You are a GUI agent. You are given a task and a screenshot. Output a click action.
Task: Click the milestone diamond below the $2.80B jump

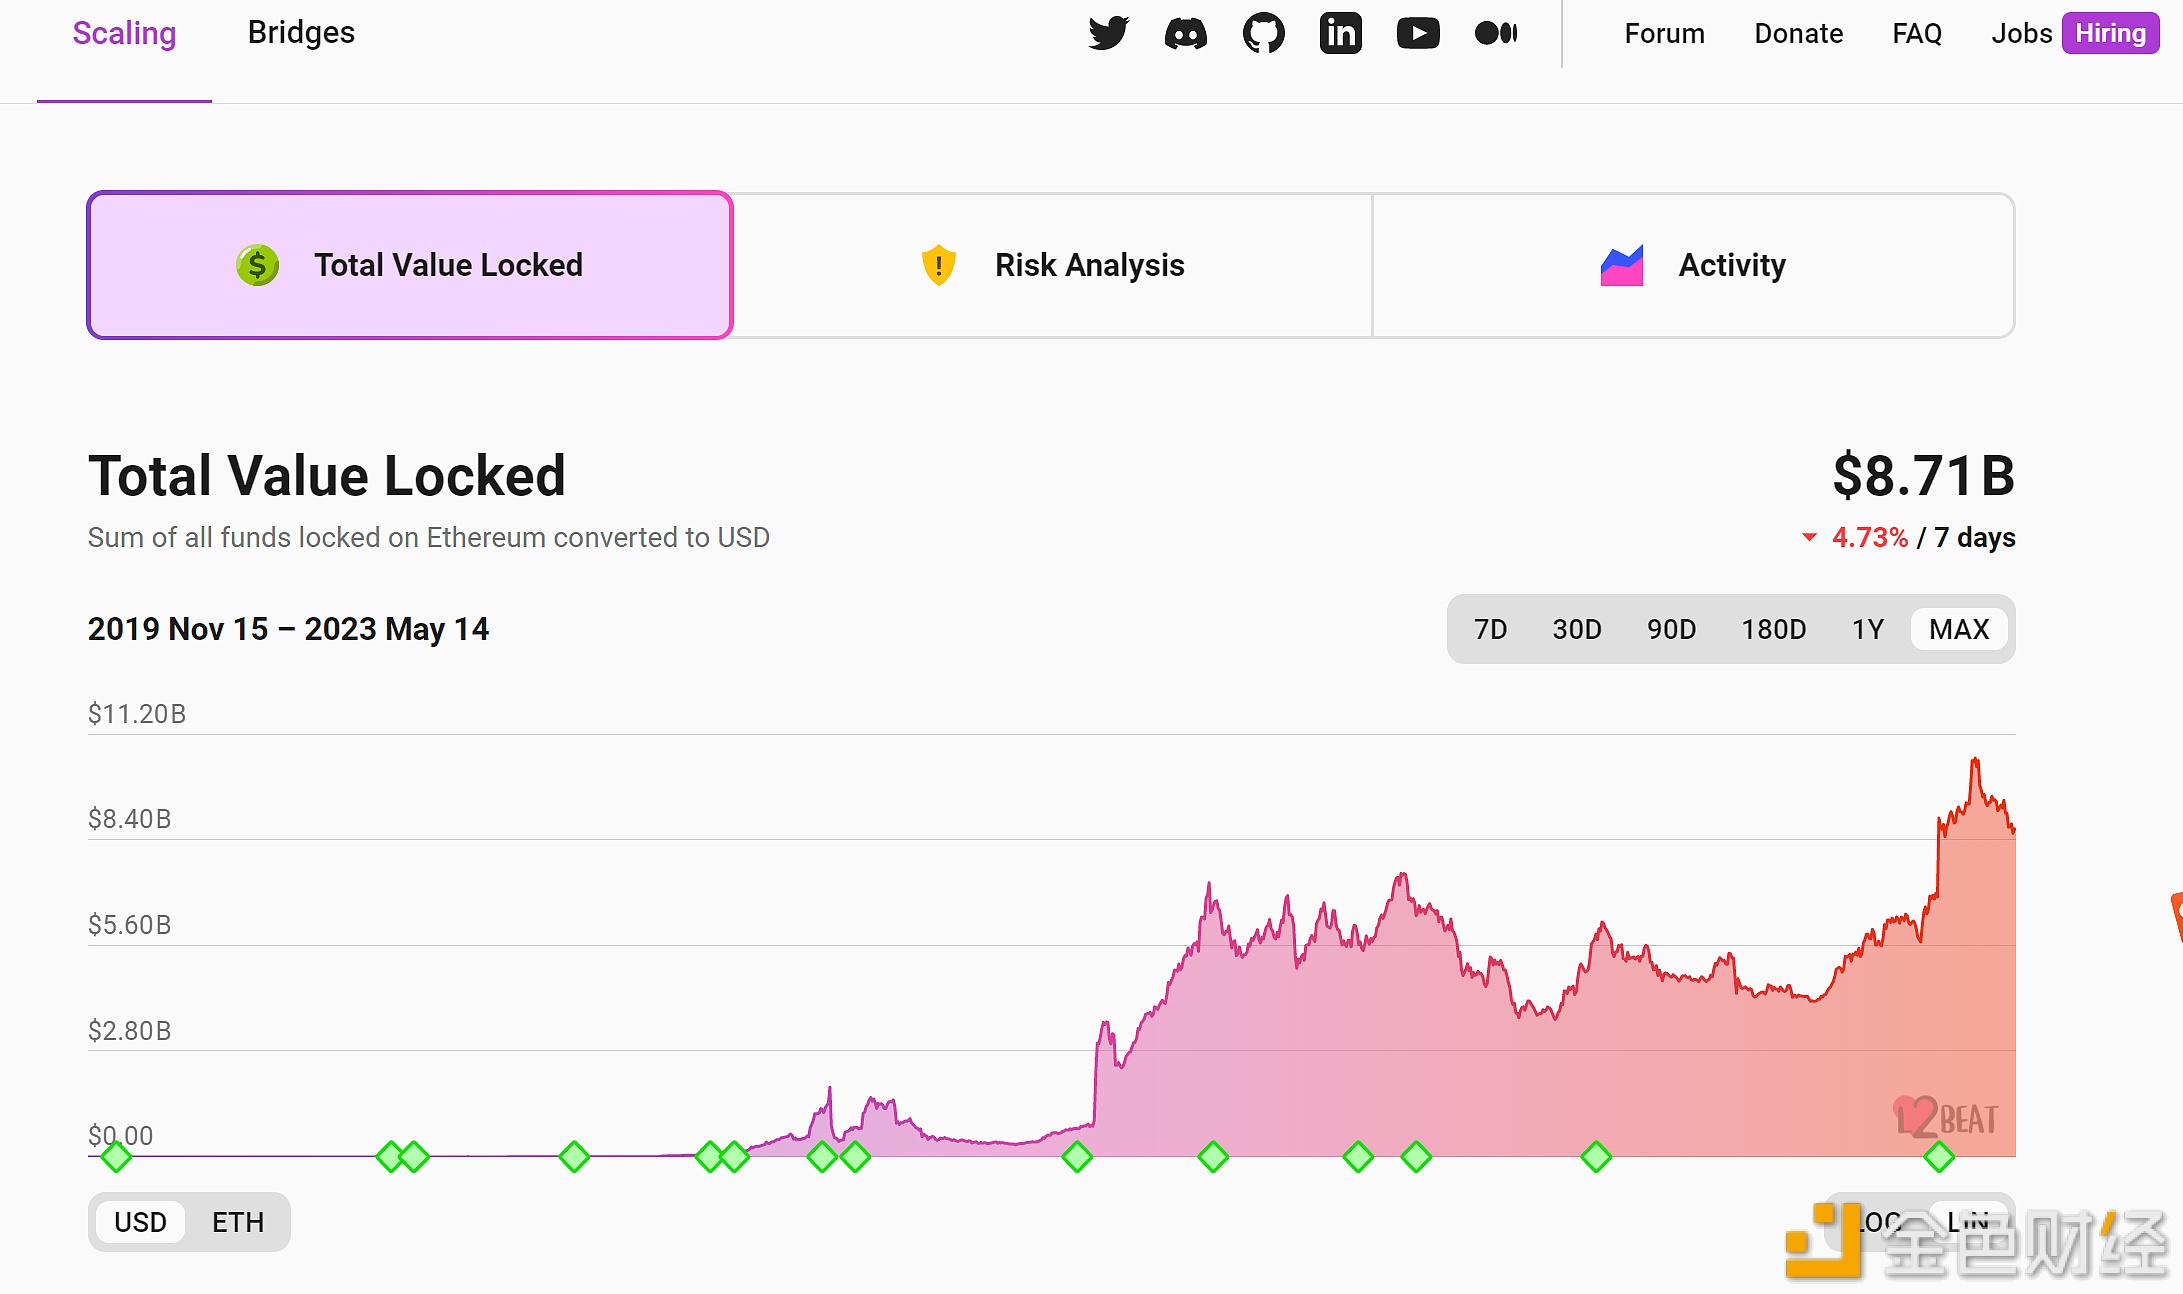1077,1157
